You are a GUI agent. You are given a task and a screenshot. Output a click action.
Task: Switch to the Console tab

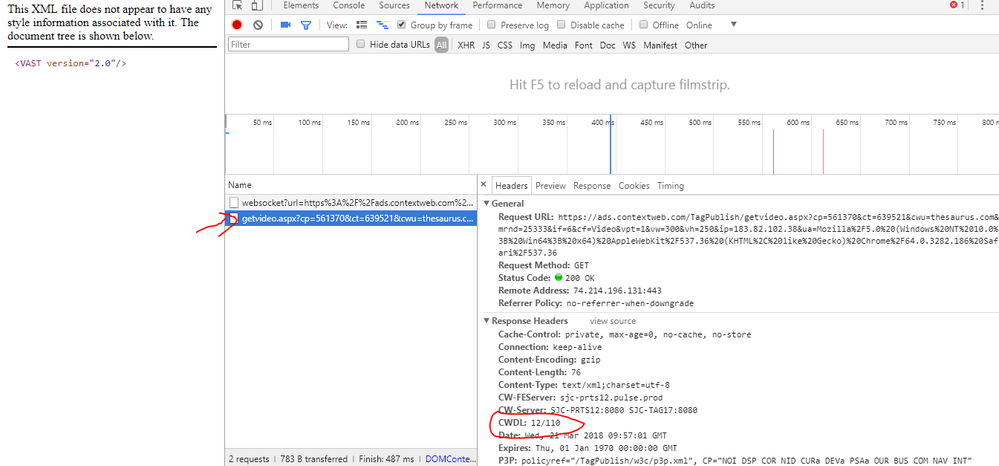pos(349,6)
